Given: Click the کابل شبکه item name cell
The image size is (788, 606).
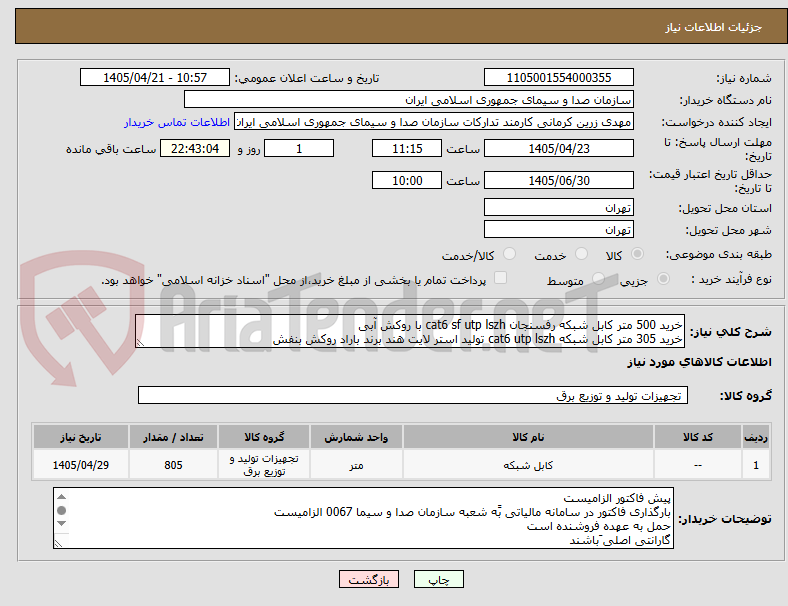Looking at the screenshot, I should pyautogui.click(x=528, y=465).
